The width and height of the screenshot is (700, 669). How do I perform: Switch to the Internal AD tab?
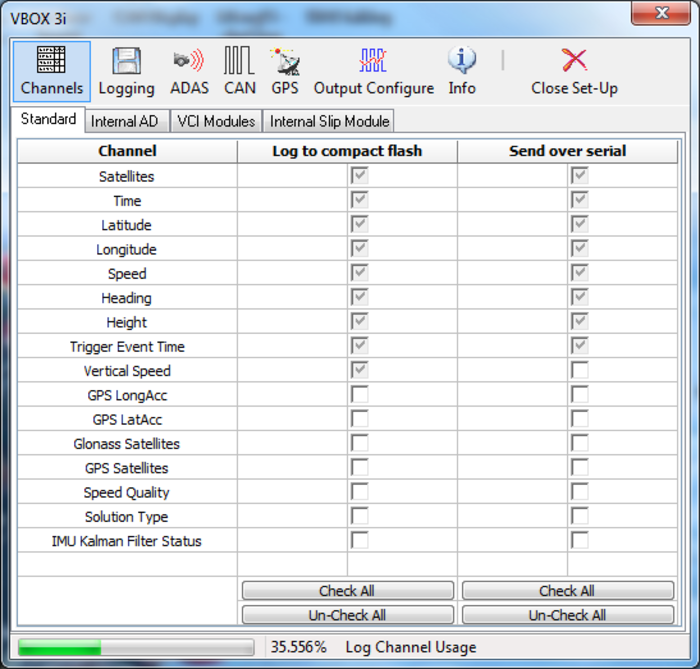pos(125,121)
